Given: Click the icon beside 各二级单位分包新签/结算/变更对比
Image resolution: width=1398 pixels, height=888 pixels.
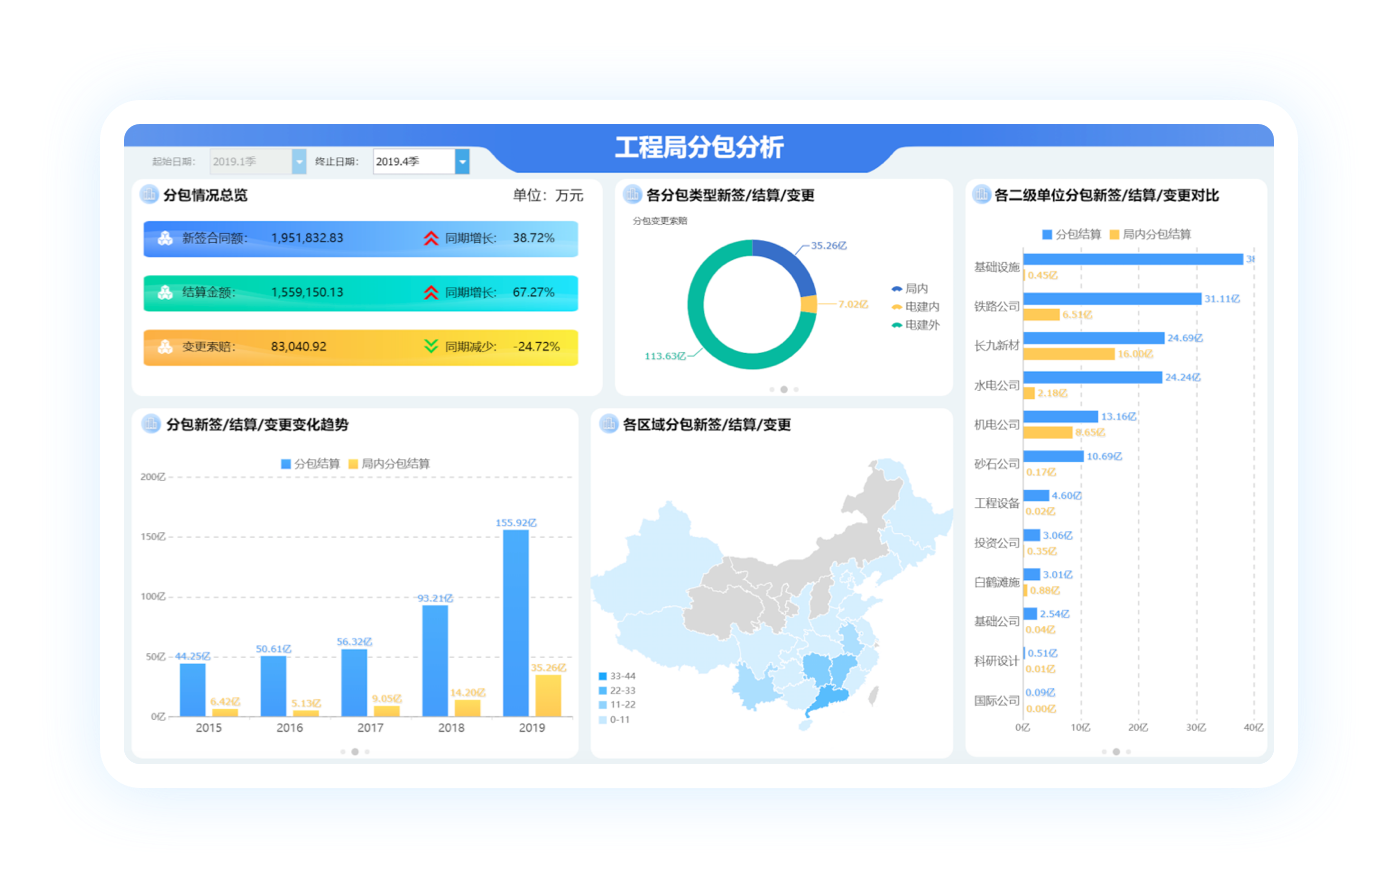Looking at the screenshot, I should 981,195.
